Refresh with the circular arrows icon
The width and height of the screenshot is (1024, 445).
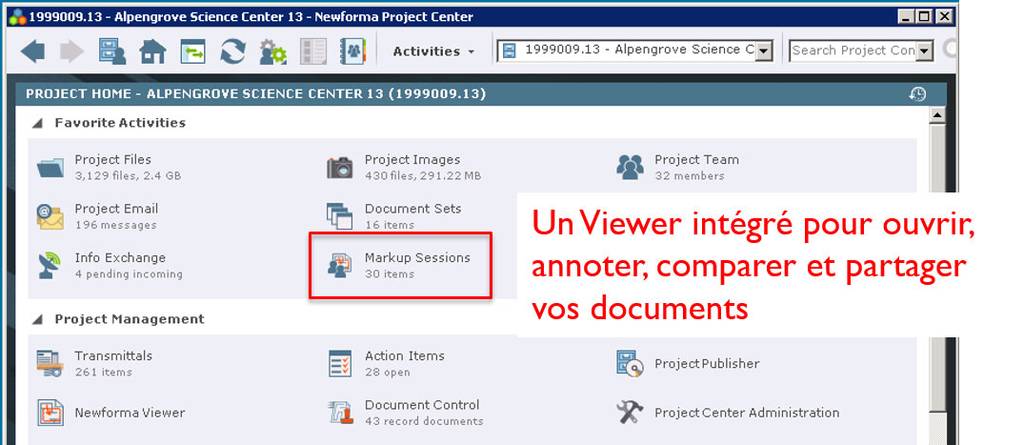(232, 51)
